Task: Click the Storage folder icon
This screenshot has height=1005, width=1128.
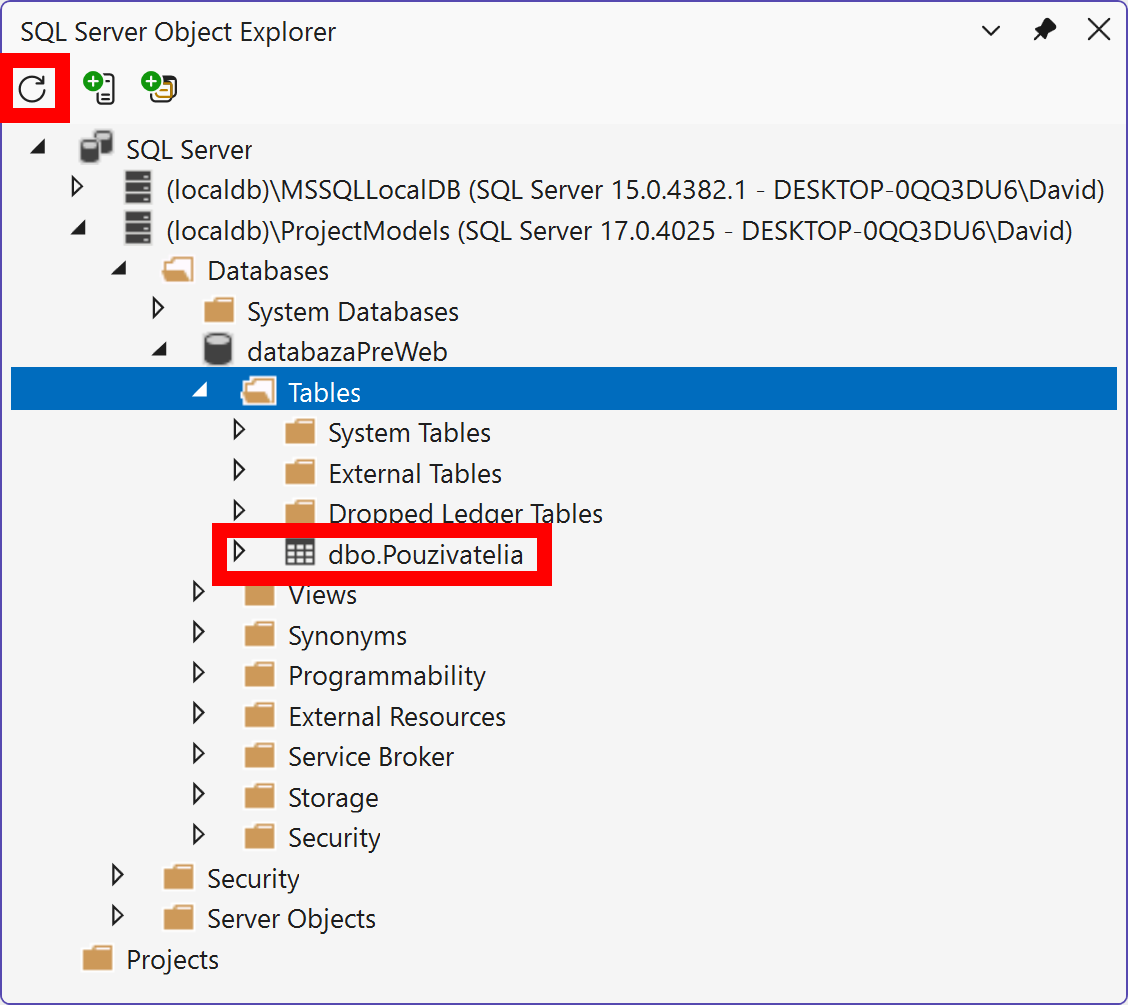Action: pos(260,796)
